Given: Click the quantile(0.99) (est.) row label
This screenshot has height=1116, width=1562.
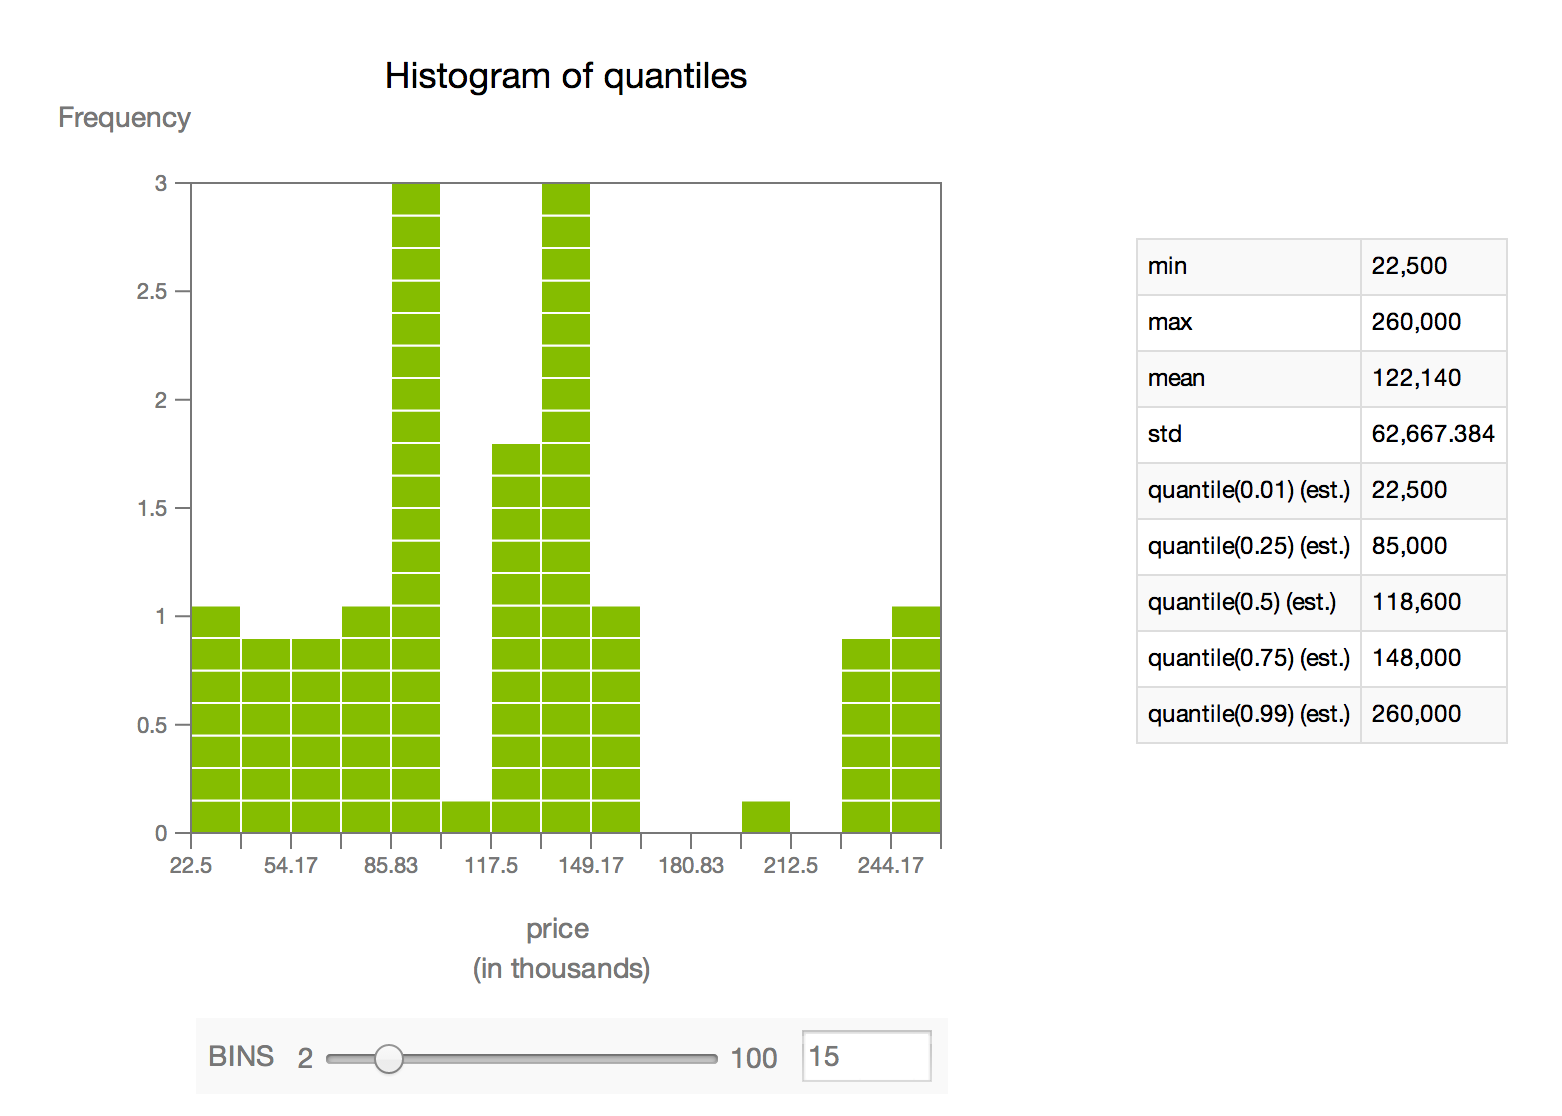Looking at the screenshot, I should click(x=1248, y=714).
